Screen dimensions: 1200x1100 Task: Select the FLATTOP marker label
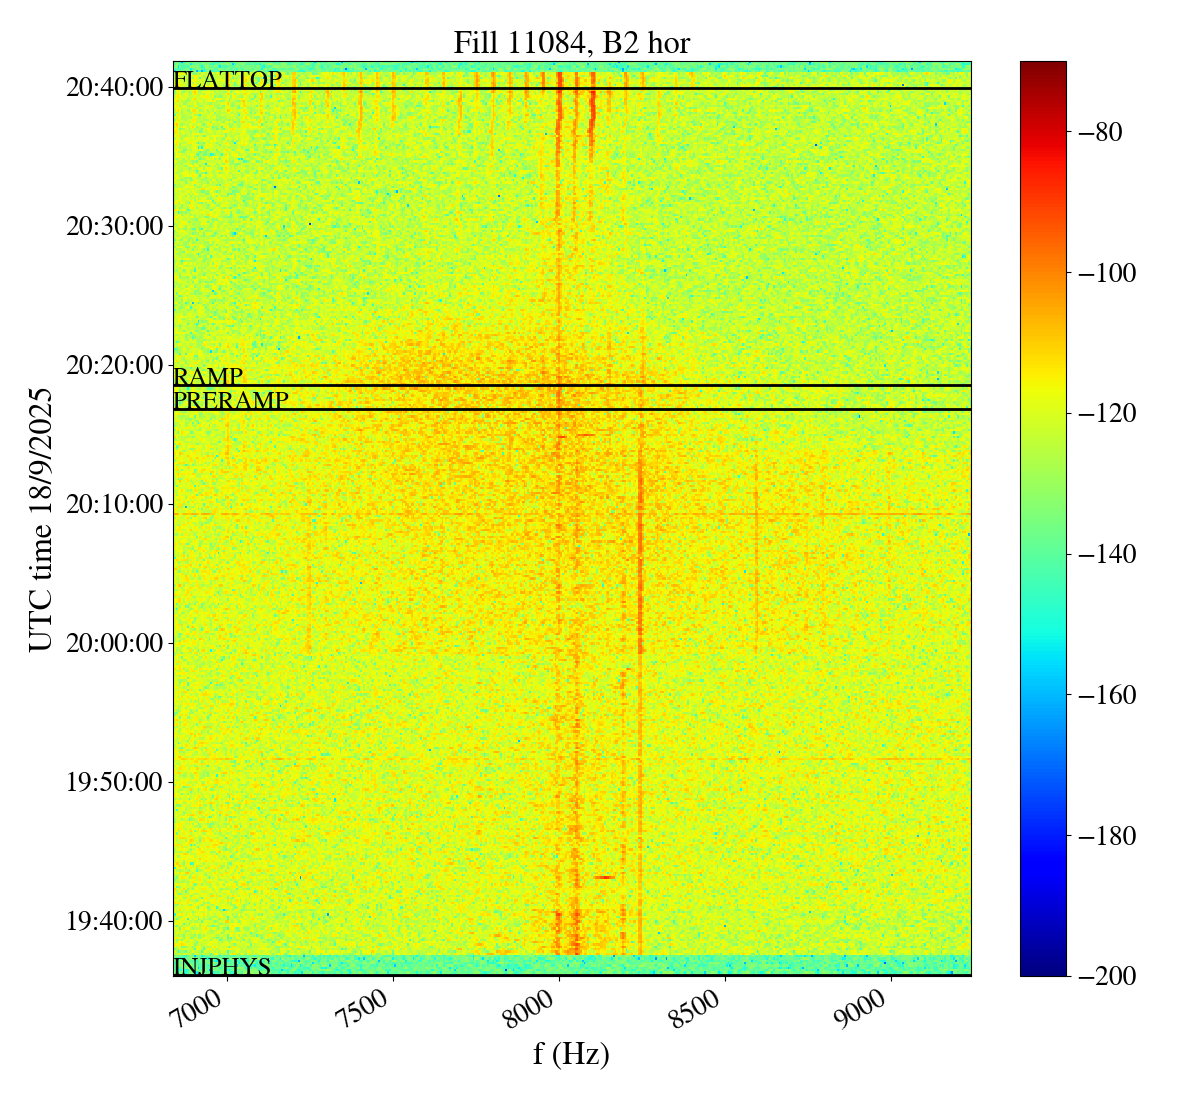tap(228, 80)
